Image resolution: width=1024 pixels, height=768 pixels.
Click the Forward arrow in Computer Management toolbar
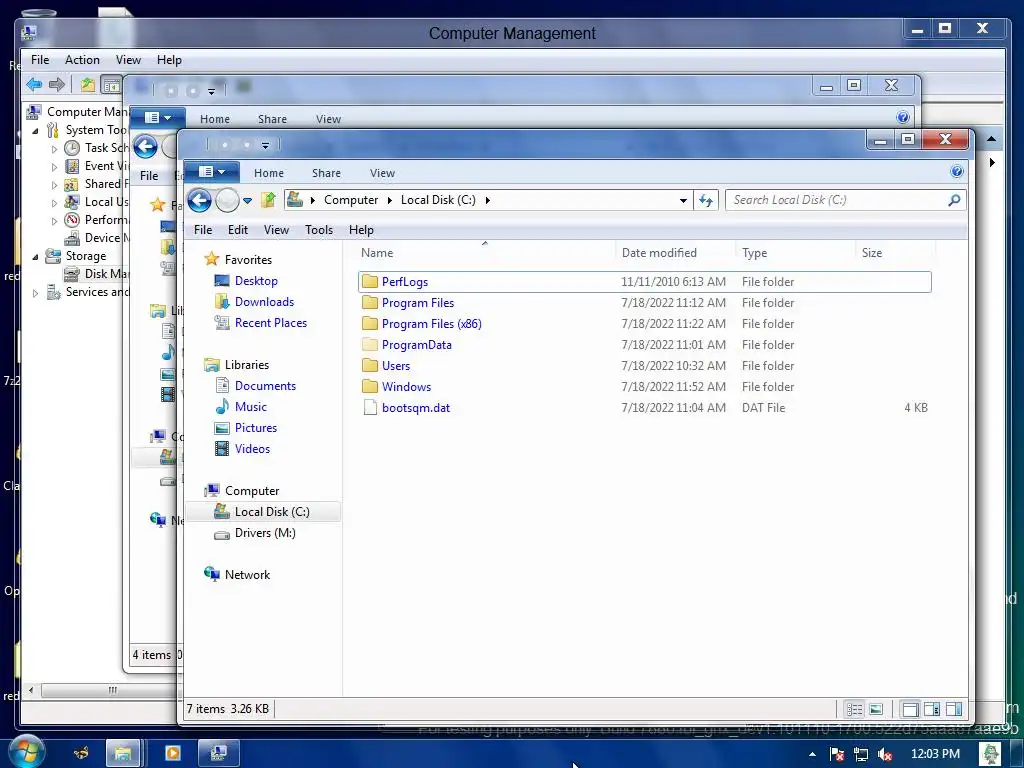pos(57,84)
